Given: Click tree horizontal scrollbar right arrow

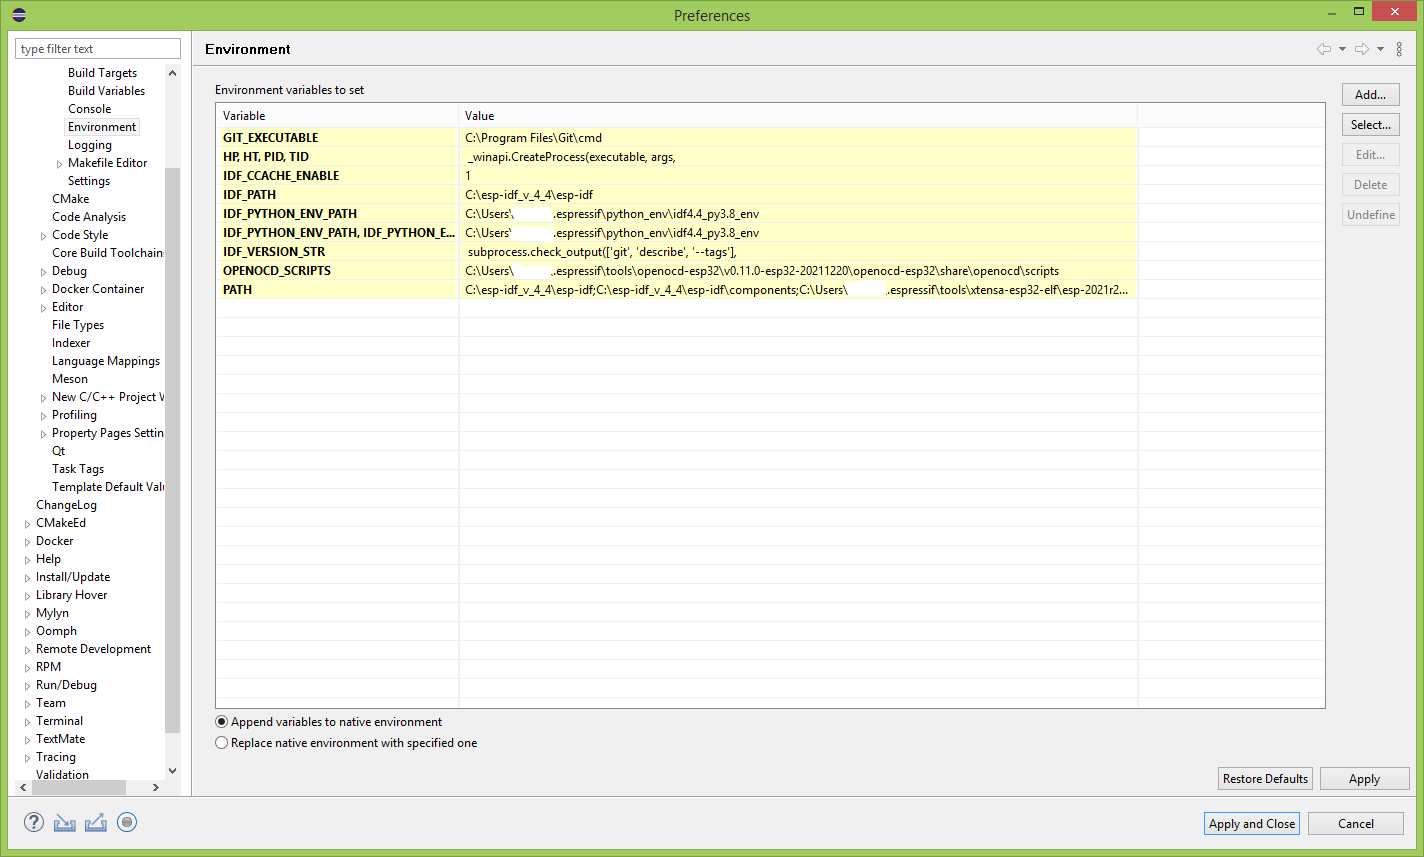Looking at the screenshot, I should click(155, 788).
